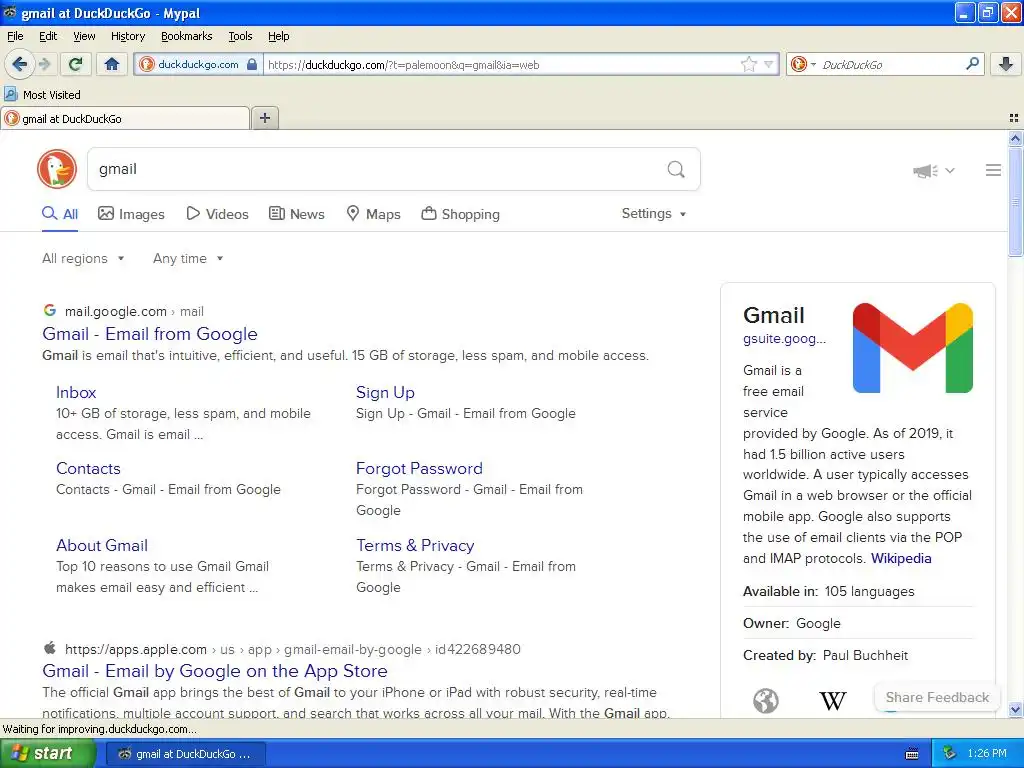
Task: Switch to the Maps results tab
Action: point(373,214)
